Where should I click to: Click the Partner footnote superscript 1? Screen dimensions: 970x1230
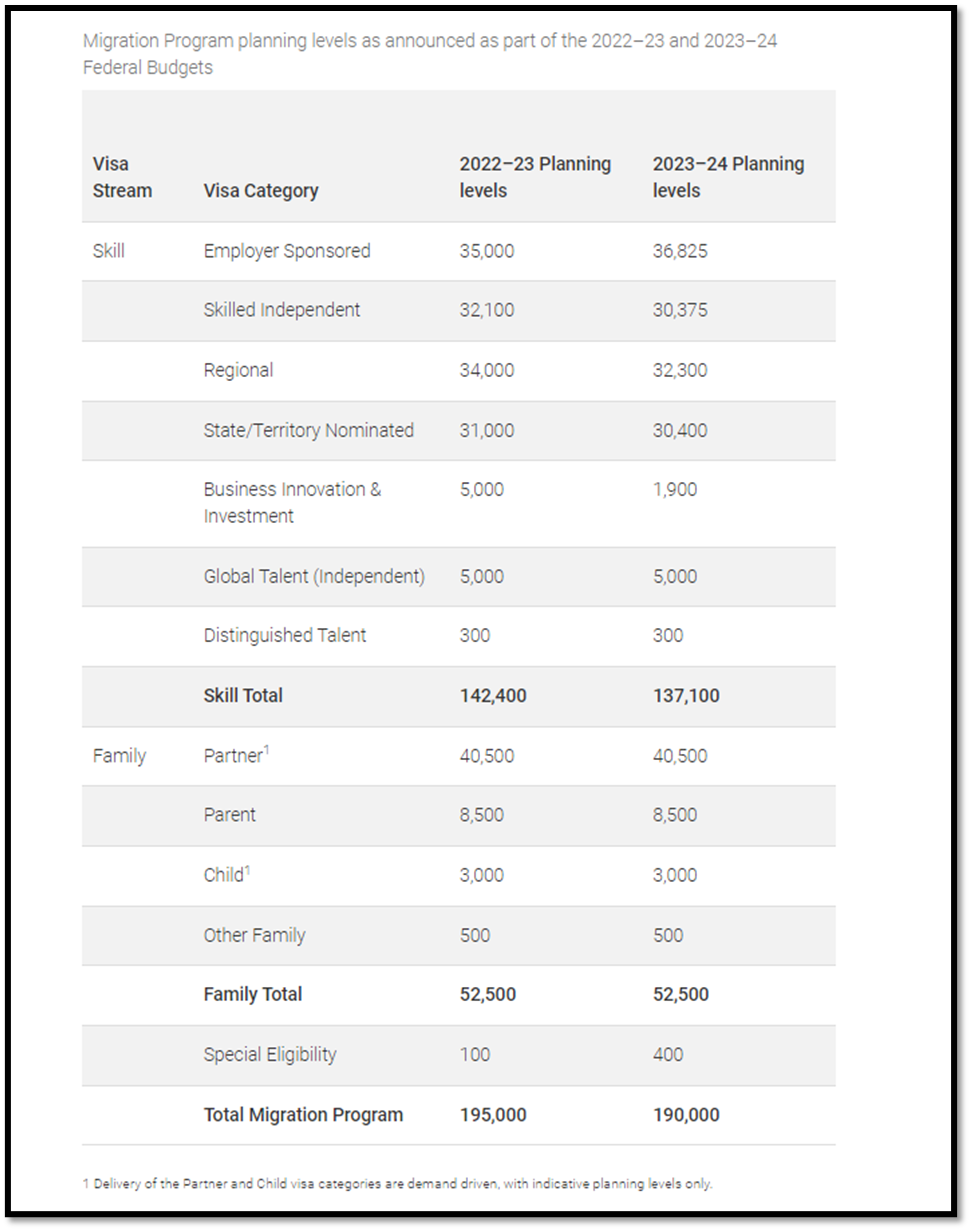(x=267, y=749)
